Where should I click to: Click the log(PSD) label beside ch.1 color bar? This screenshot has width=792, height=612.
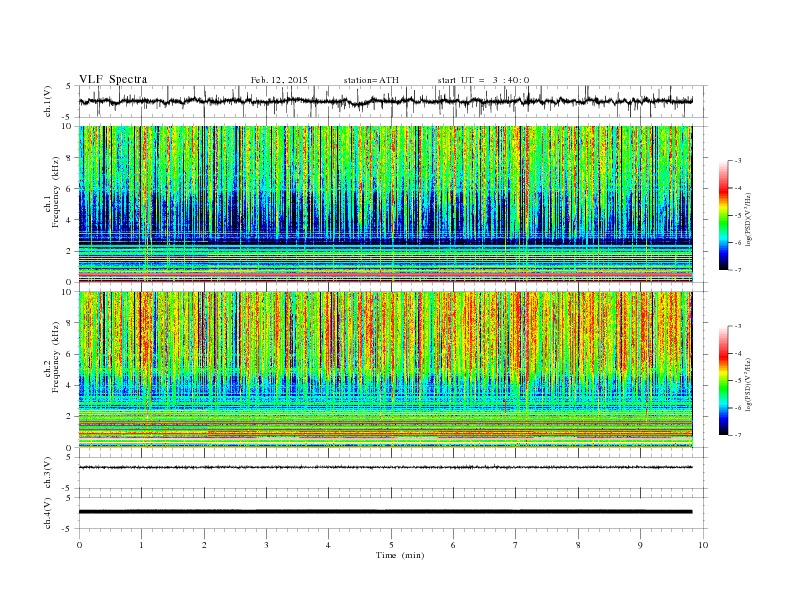point(748,217)
